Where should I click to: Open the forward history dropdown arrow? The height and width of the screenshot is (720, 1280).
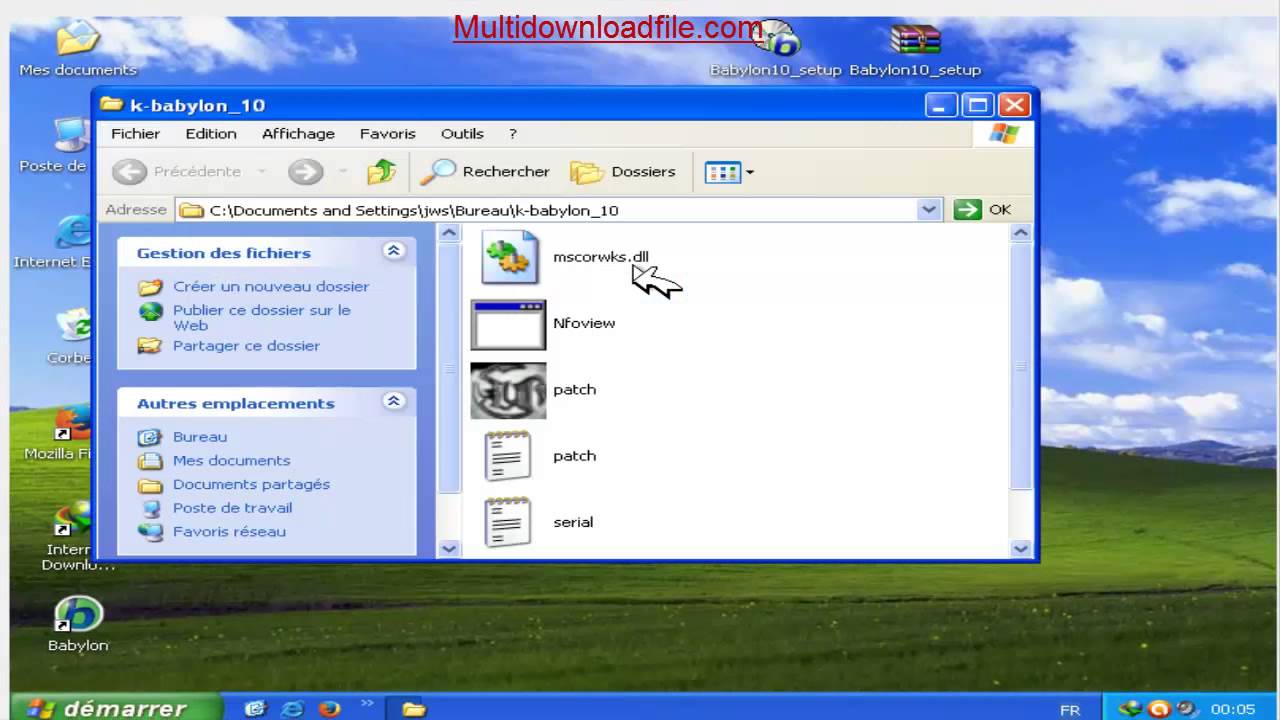point(342,172)
